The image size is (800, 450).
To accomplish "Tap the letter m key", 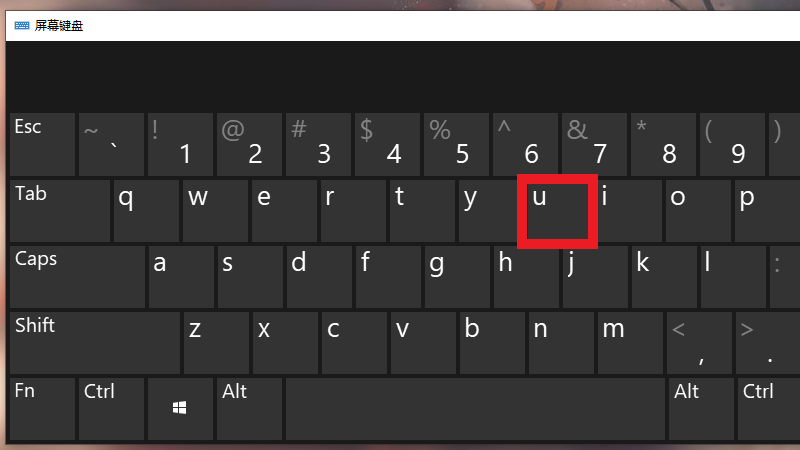I will (x=630, y=343).
